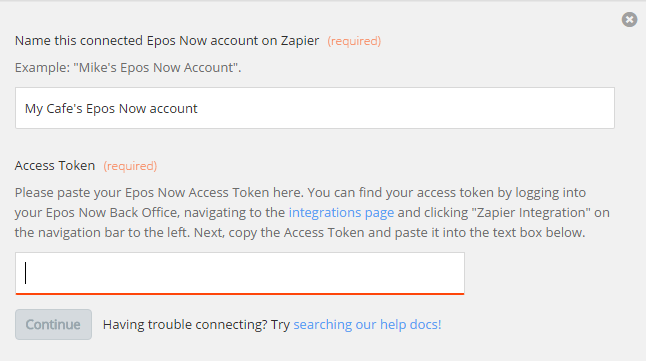
Task: Click the blinking cursor in the token field
Action: tap(26, 273)
